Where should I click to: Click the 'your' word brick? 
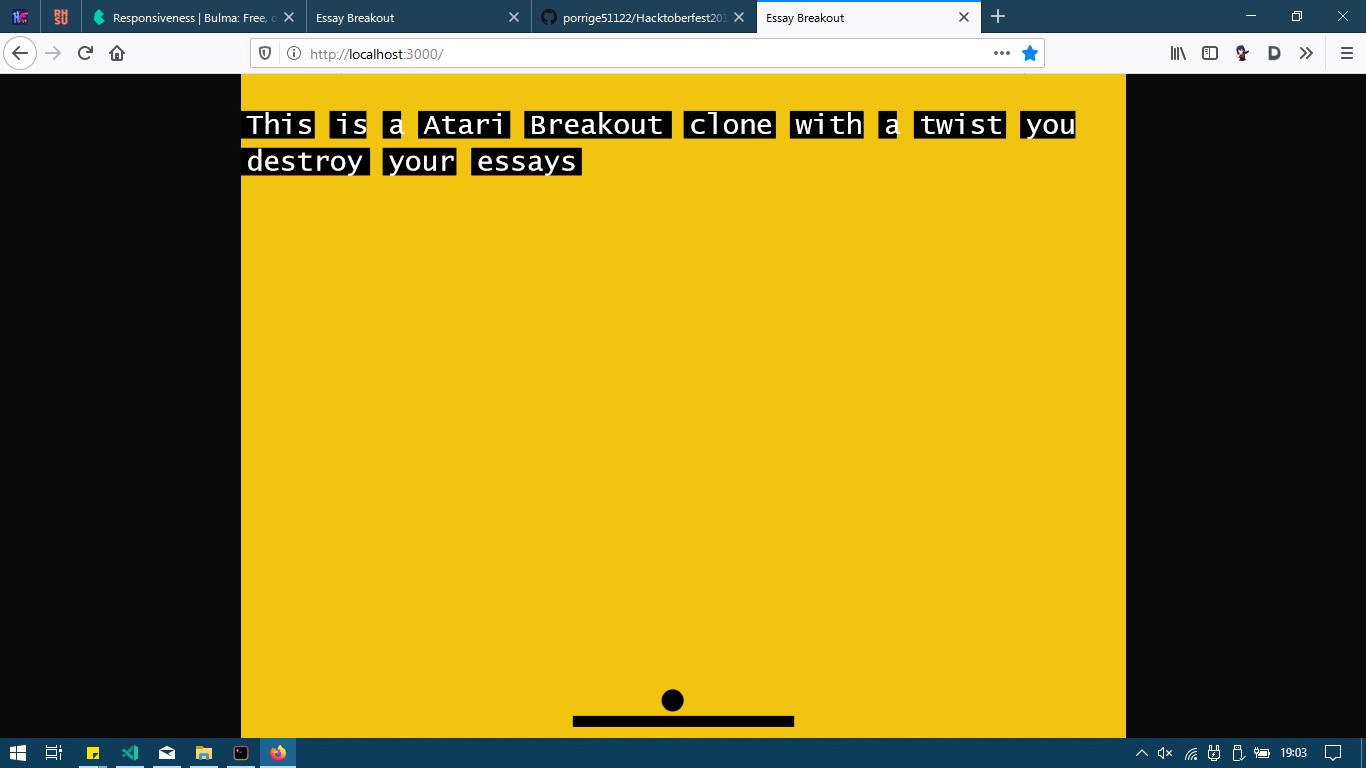pyautogui.click(x=421, y=161)
